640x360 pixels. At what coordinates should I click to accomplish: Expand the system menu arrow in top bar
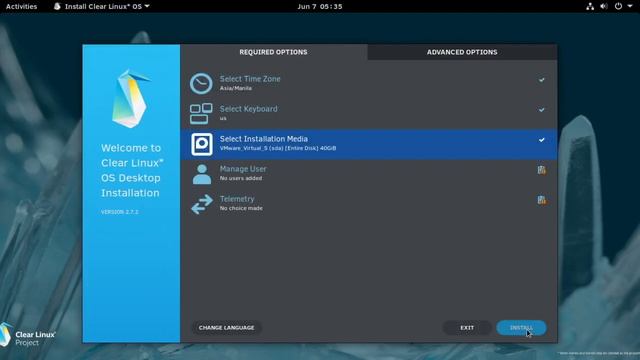[630, 6]
